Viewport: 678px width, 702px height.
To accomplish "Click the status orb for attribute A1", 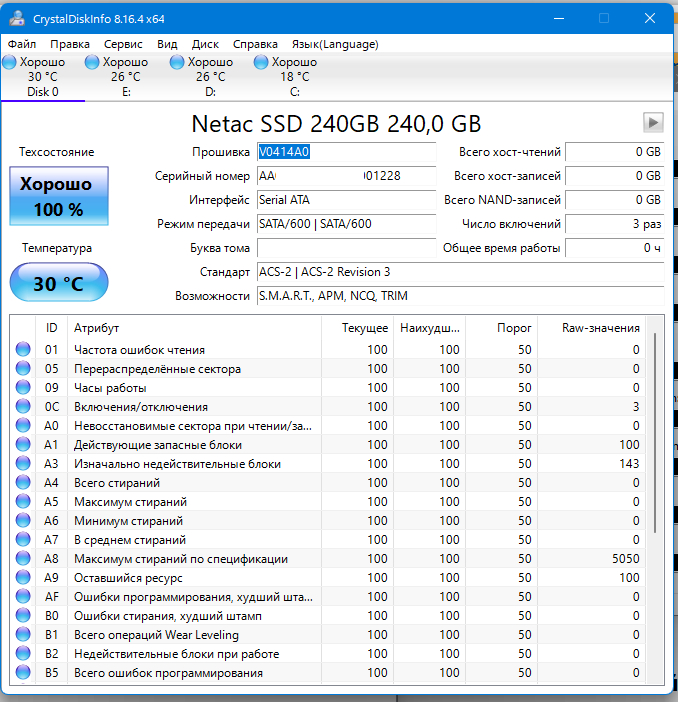I will click(23, 445).
